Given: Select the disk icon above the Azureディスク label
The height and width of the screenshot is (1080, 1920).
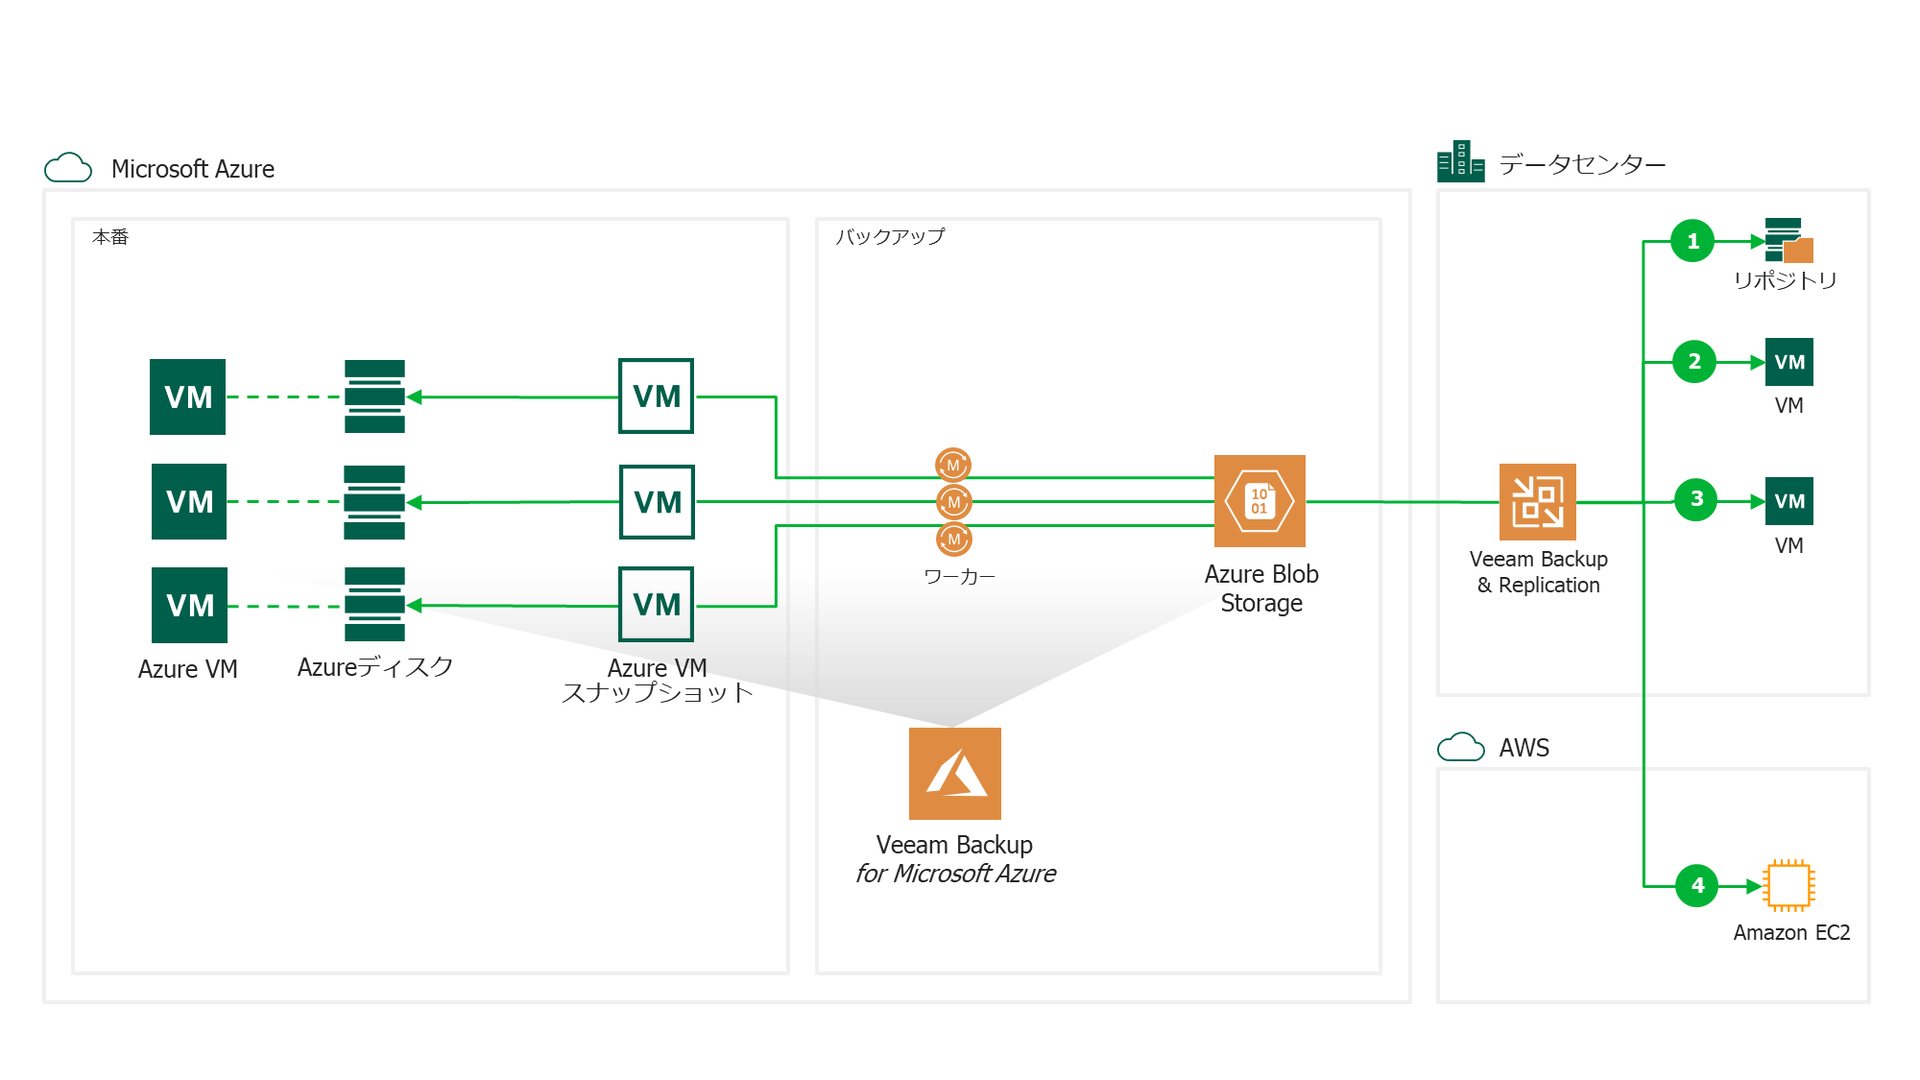Looking at the screenshot, I should 375,605.
